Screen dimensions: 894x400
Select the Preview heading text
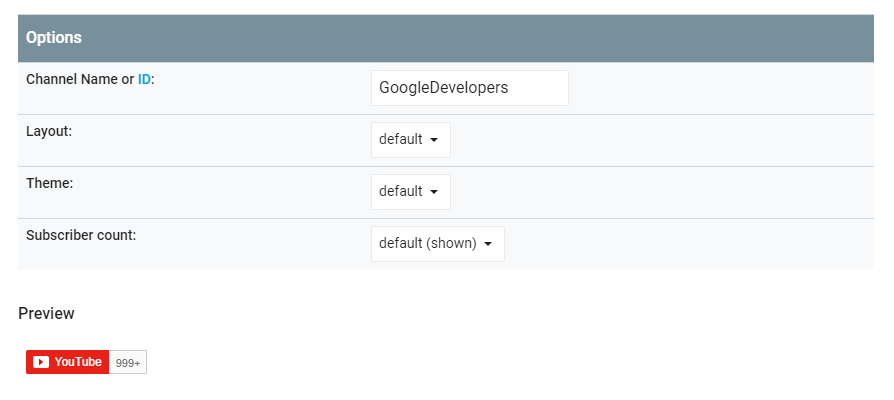[x=46, y=313]
